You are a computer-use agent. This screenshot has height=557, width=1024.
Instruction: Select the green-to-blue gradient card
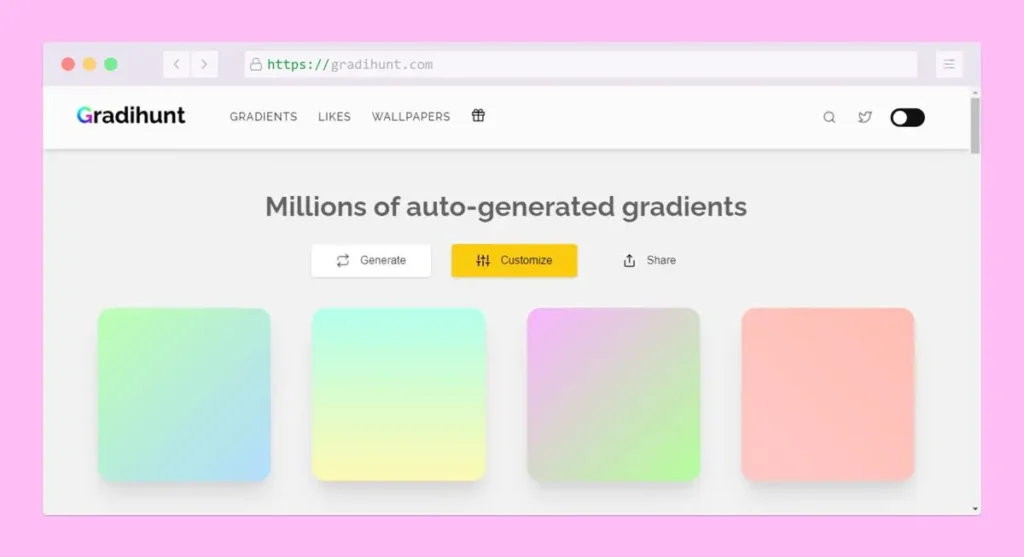(x=184, y=395)
